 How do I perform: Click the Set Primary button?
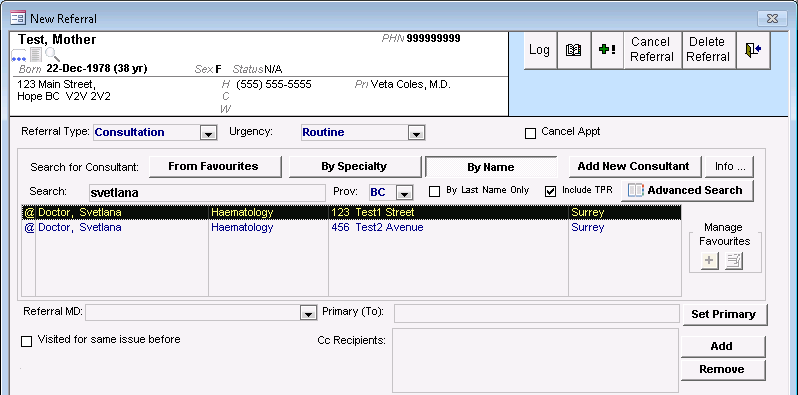click(724, 314)
